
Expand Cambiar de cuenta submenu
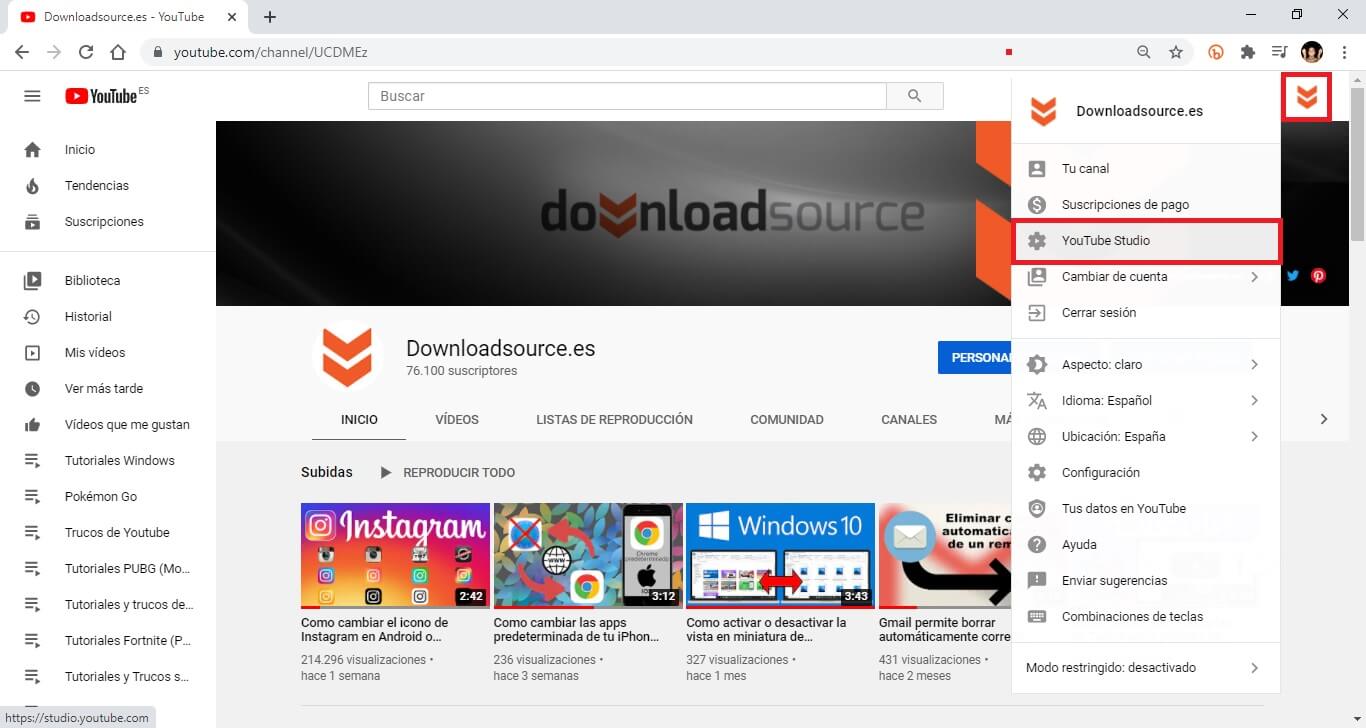[x=1146, y=277]
